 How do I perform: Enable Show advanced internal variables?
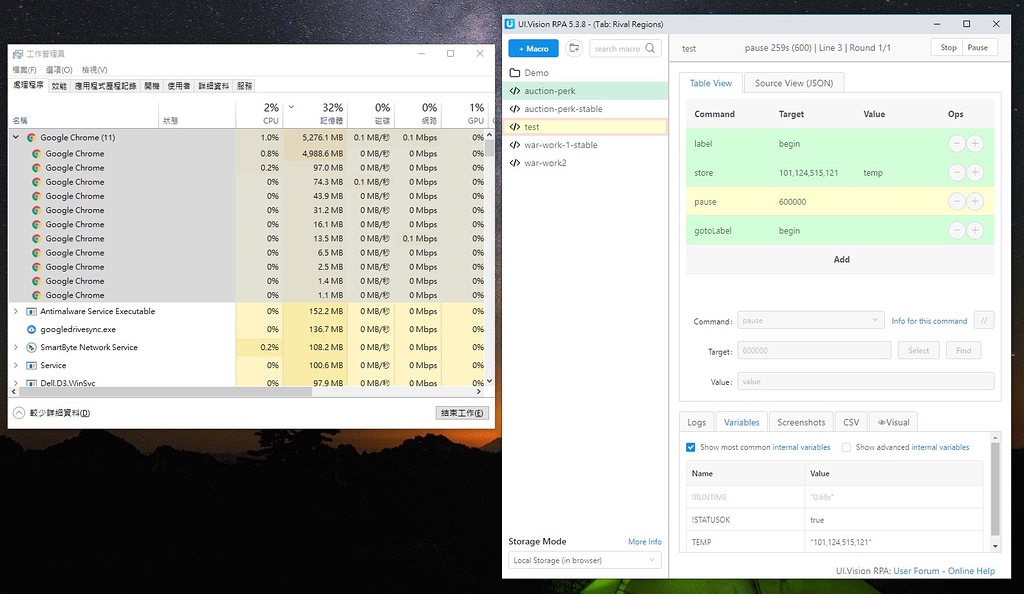tap(846, 447)
